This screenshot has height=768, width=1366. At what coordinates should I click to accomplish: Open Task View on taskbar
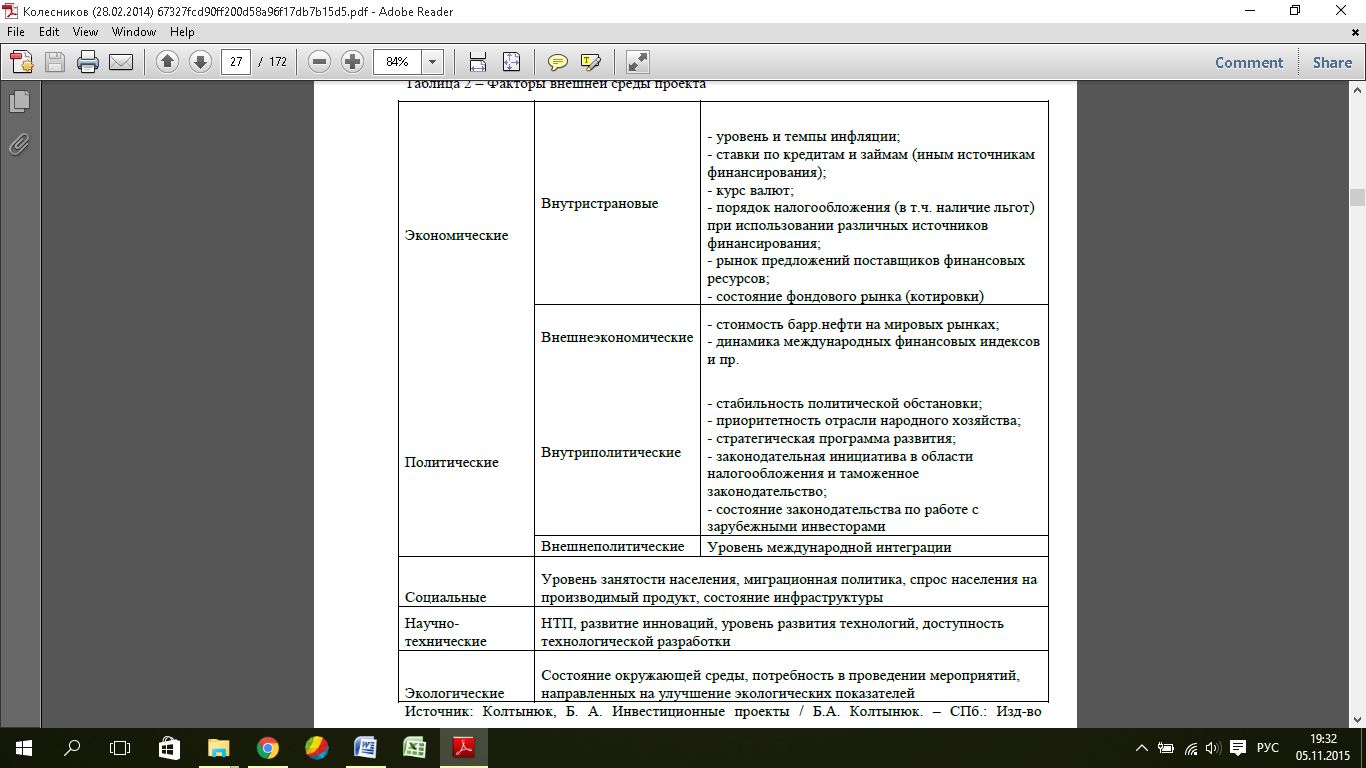click(x=120, y=748)
